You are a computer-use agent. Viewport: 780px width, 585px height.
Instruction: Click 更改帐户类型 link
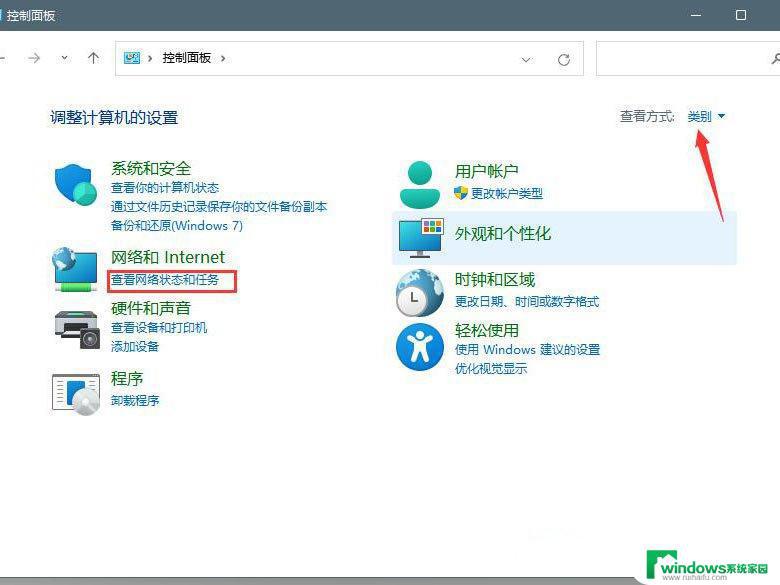tap(507, 193)
